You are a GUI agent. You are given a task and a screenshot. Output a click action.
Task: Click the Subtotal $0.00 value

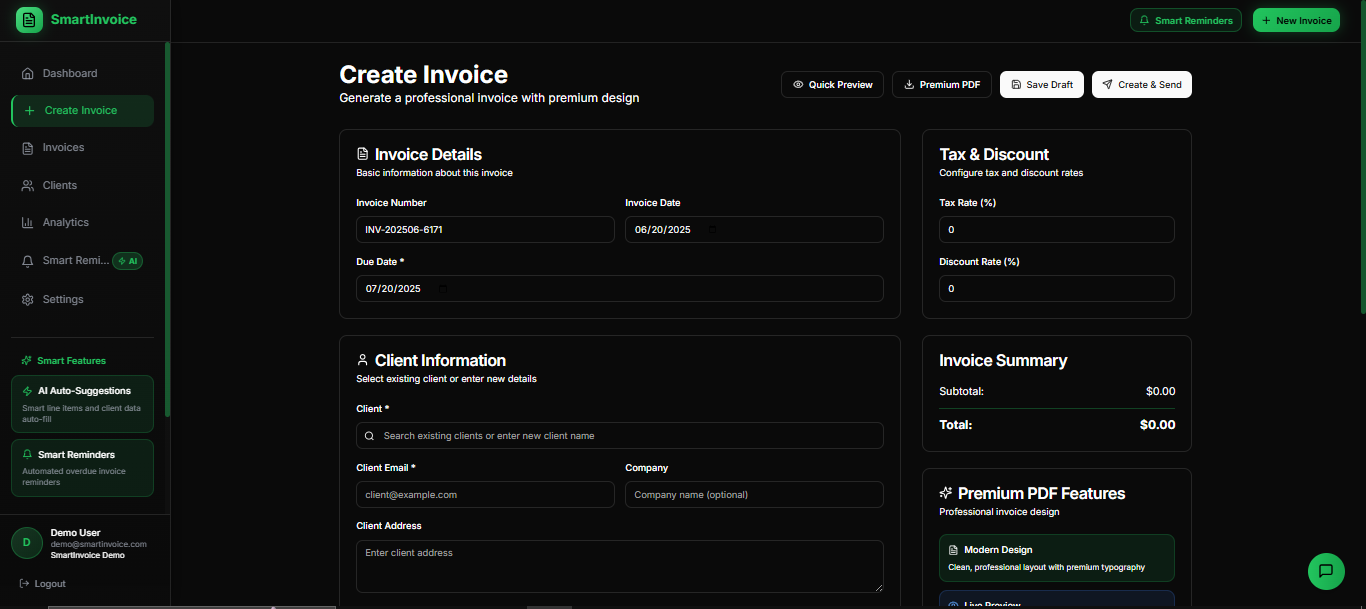pos(1160,392)
